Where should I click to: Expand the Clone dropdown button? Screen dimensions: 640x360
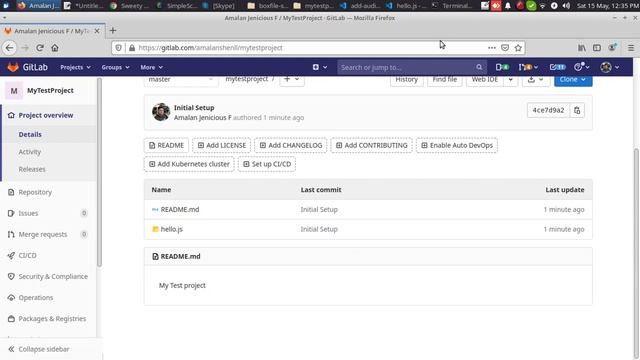pyautogui.click(x=573, y=80)
